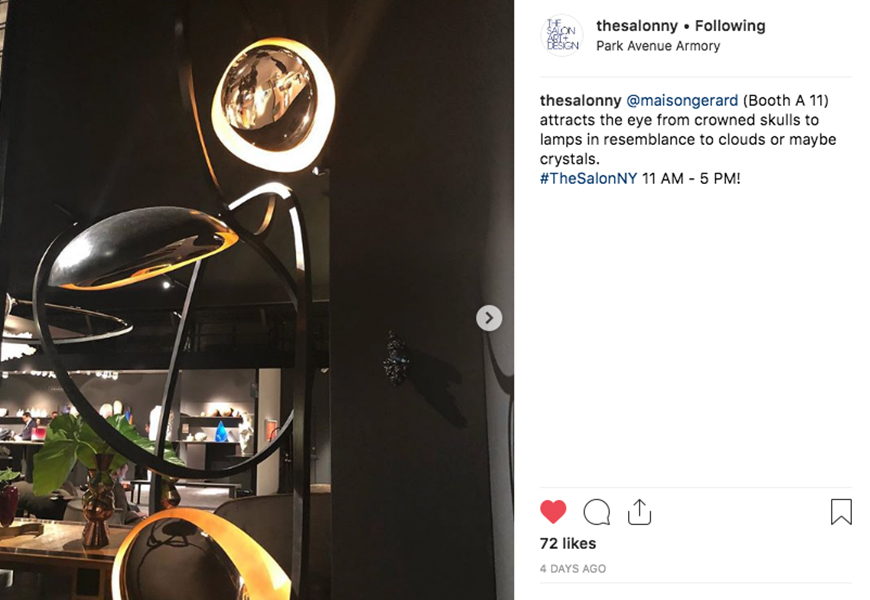Open the Park Avenue Armory location
Viewport: 870px width, 600px height.
click(658, 46)
